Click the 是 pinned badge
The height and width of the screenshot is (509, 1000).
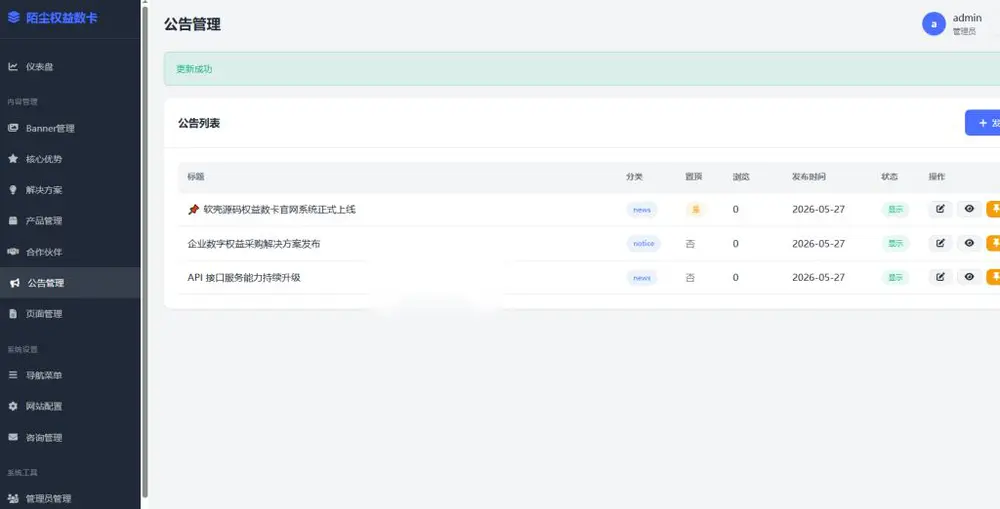pyautogui.click(x=695, y=209)
